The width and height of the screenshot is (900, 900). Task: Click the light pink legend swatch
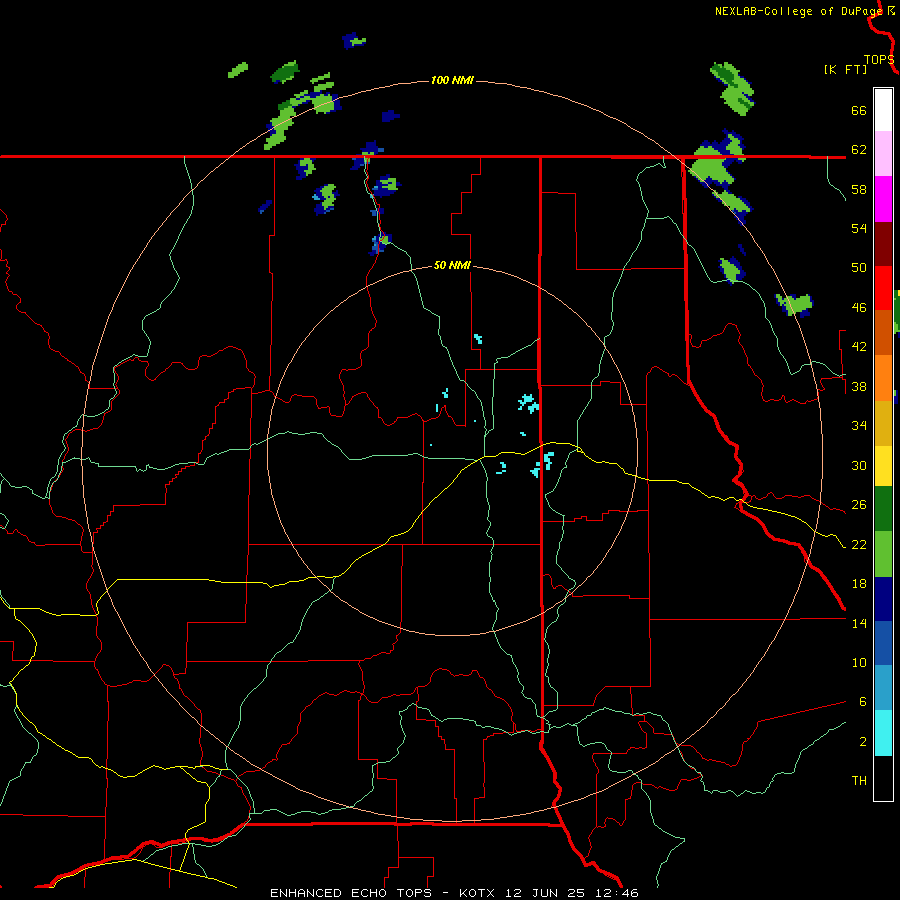point(883,154)
